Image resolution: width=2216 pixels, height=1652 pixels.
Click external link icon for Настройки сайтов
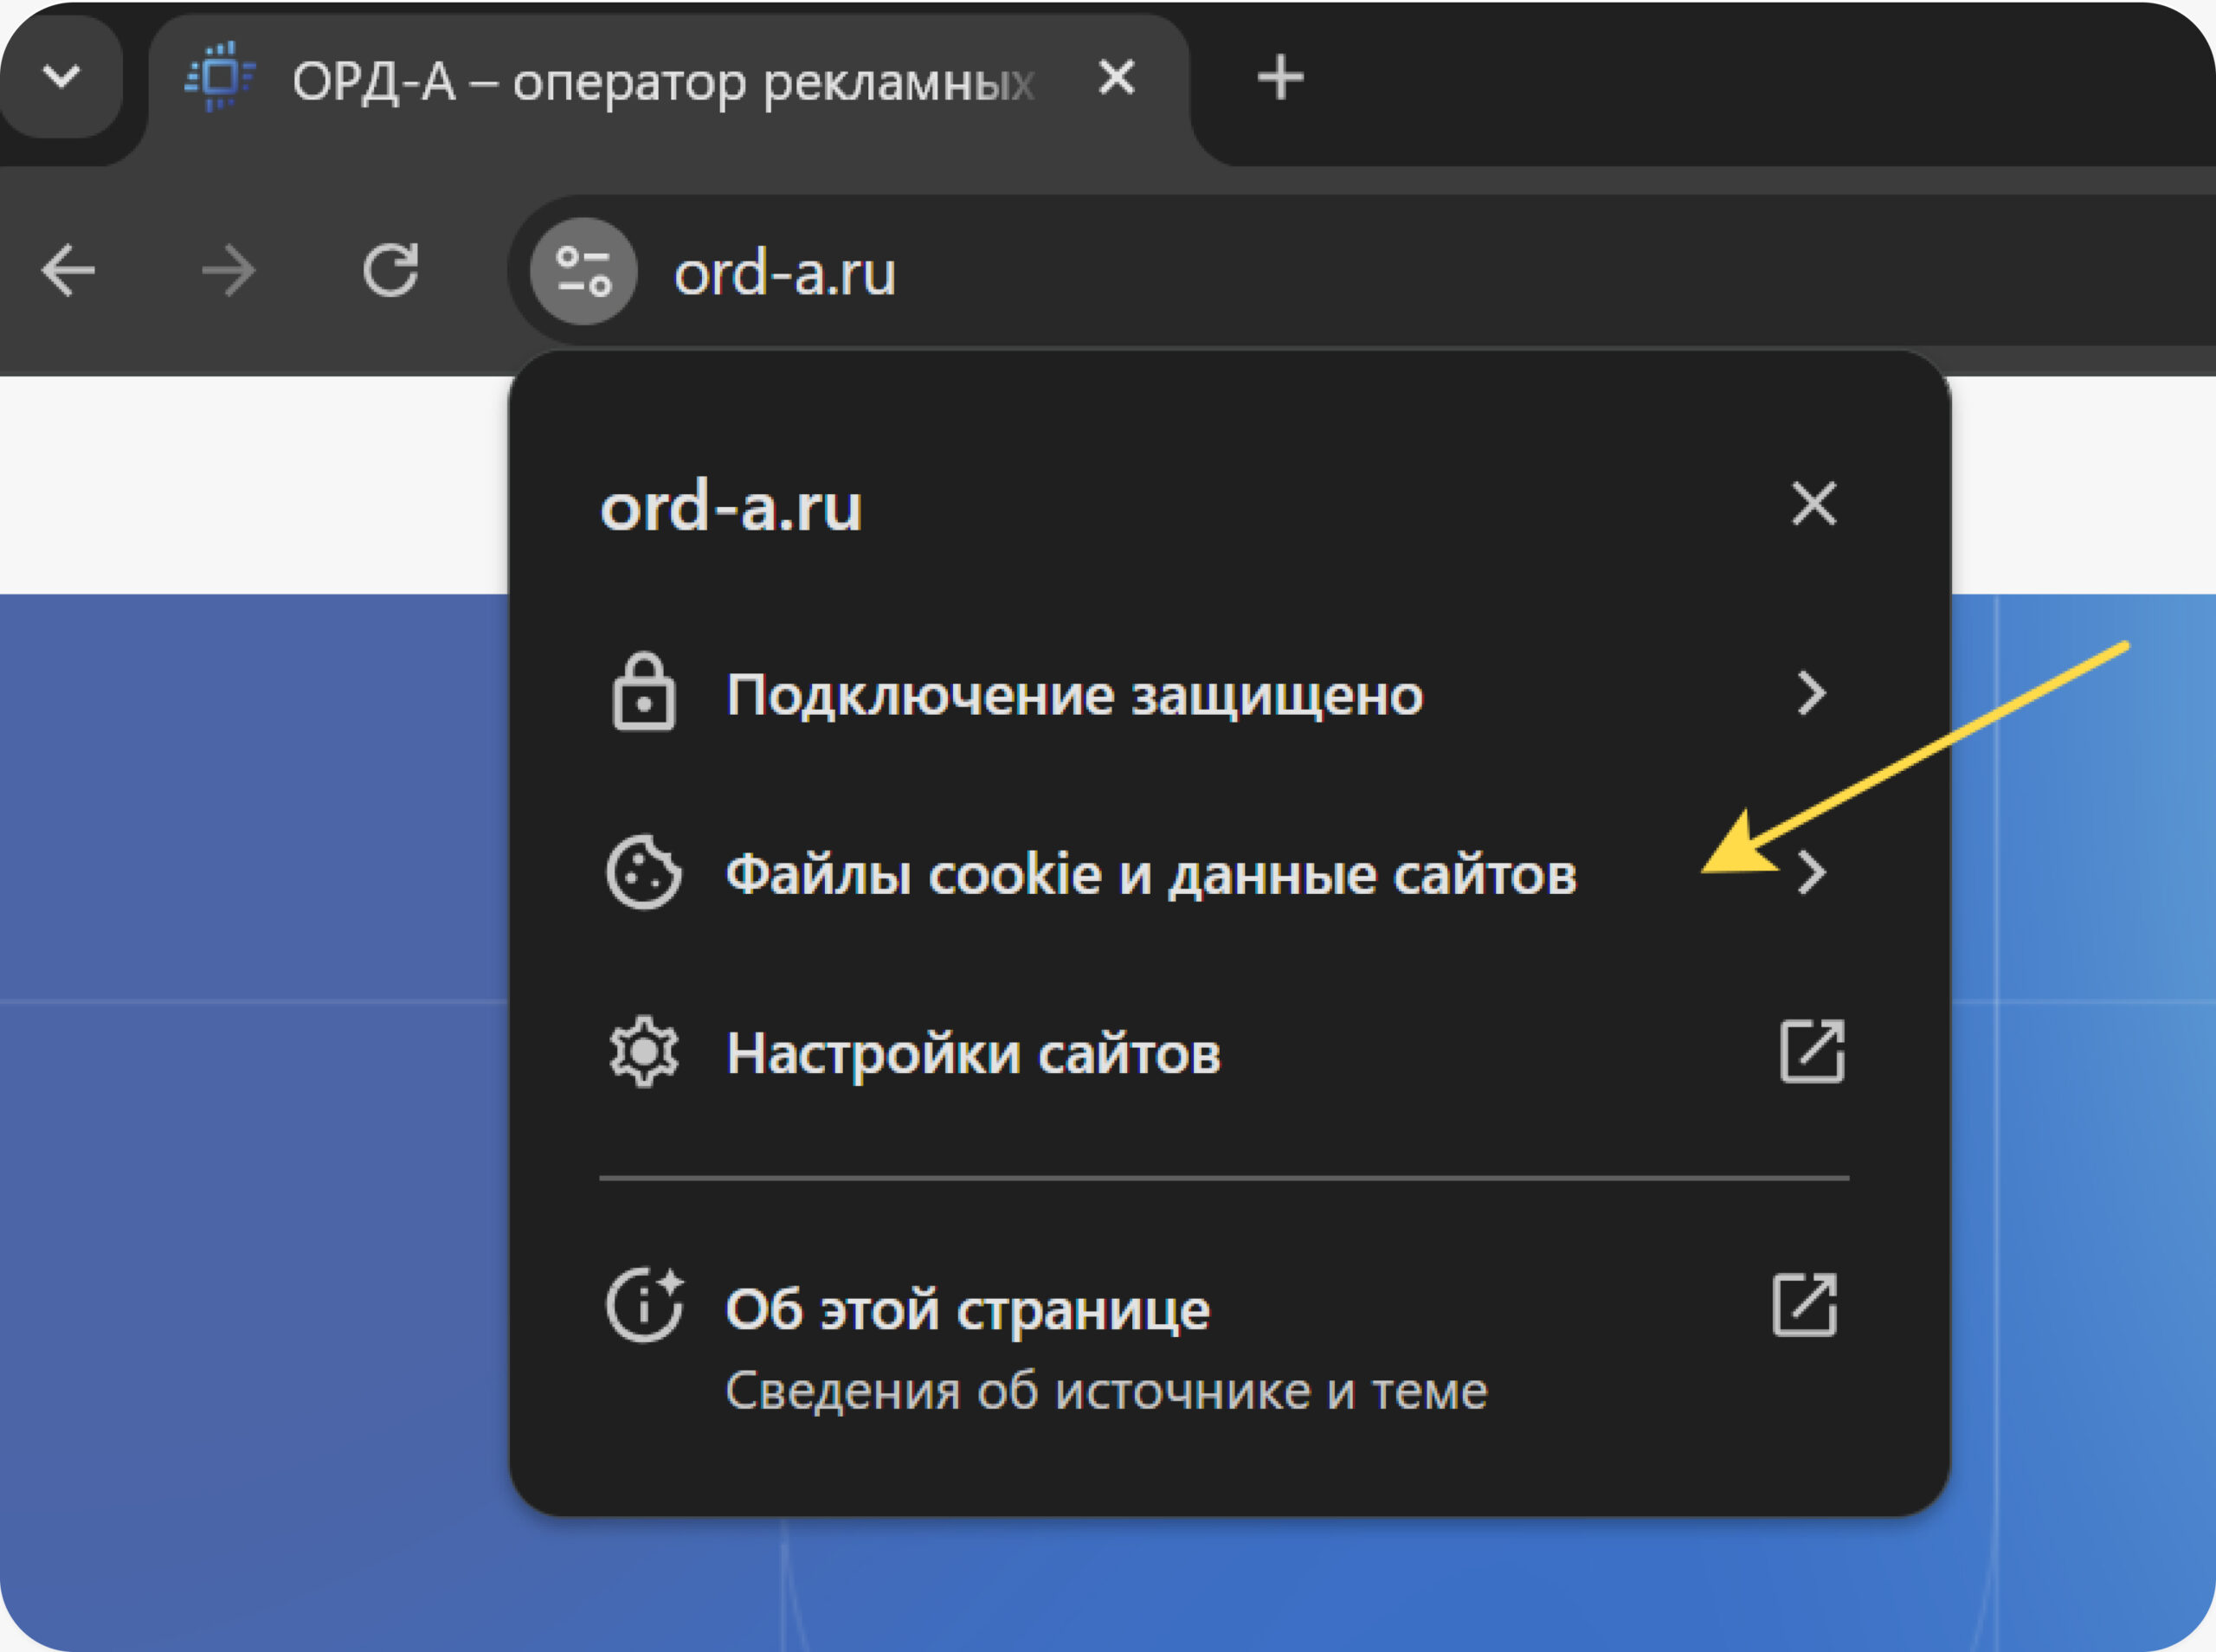point(1811,1052)
